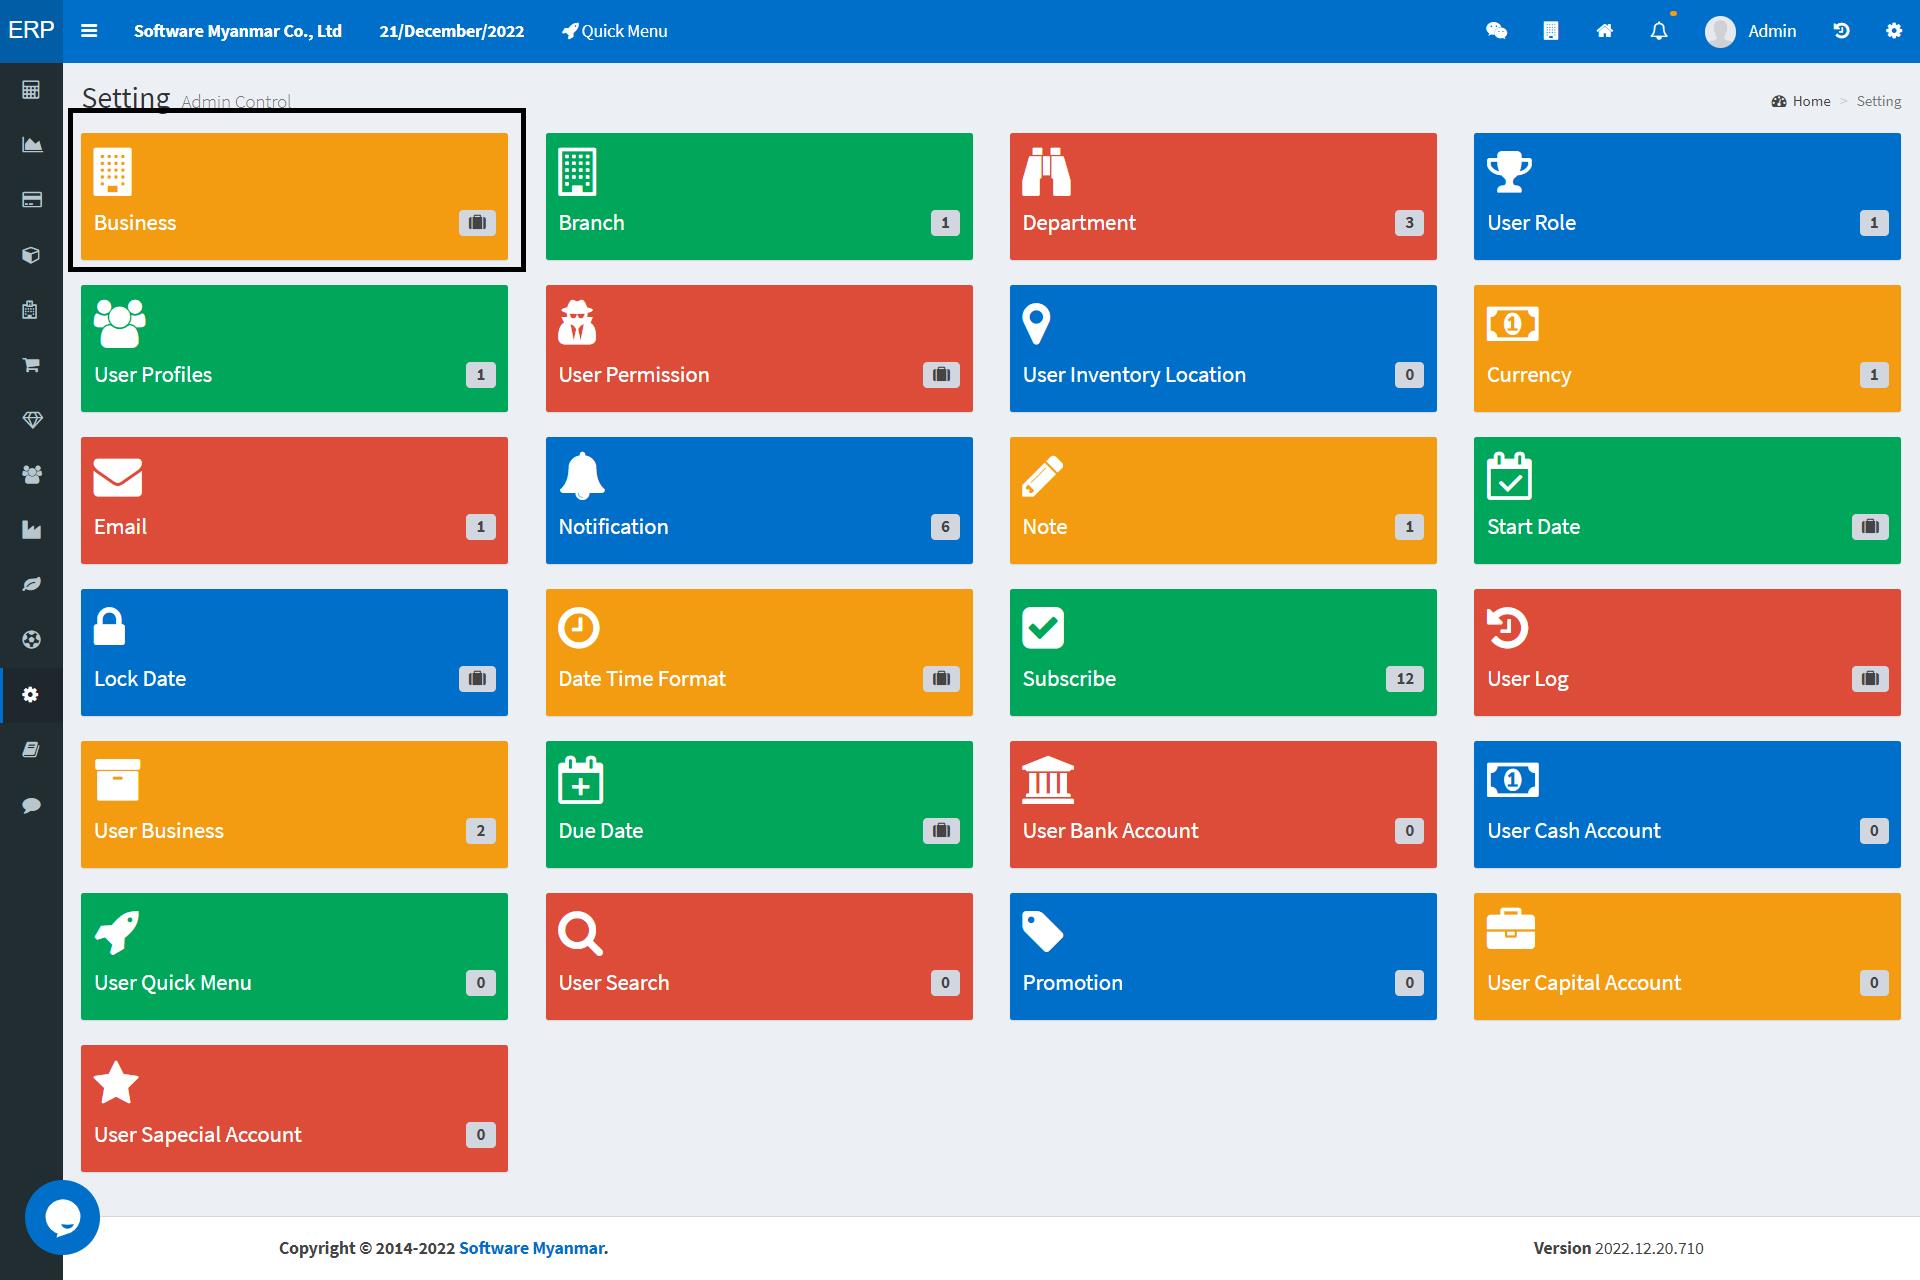Open the leaf icon in sidebar
The height and width of the screenshot is (1280, 1920).
click(x=31, y=584)
